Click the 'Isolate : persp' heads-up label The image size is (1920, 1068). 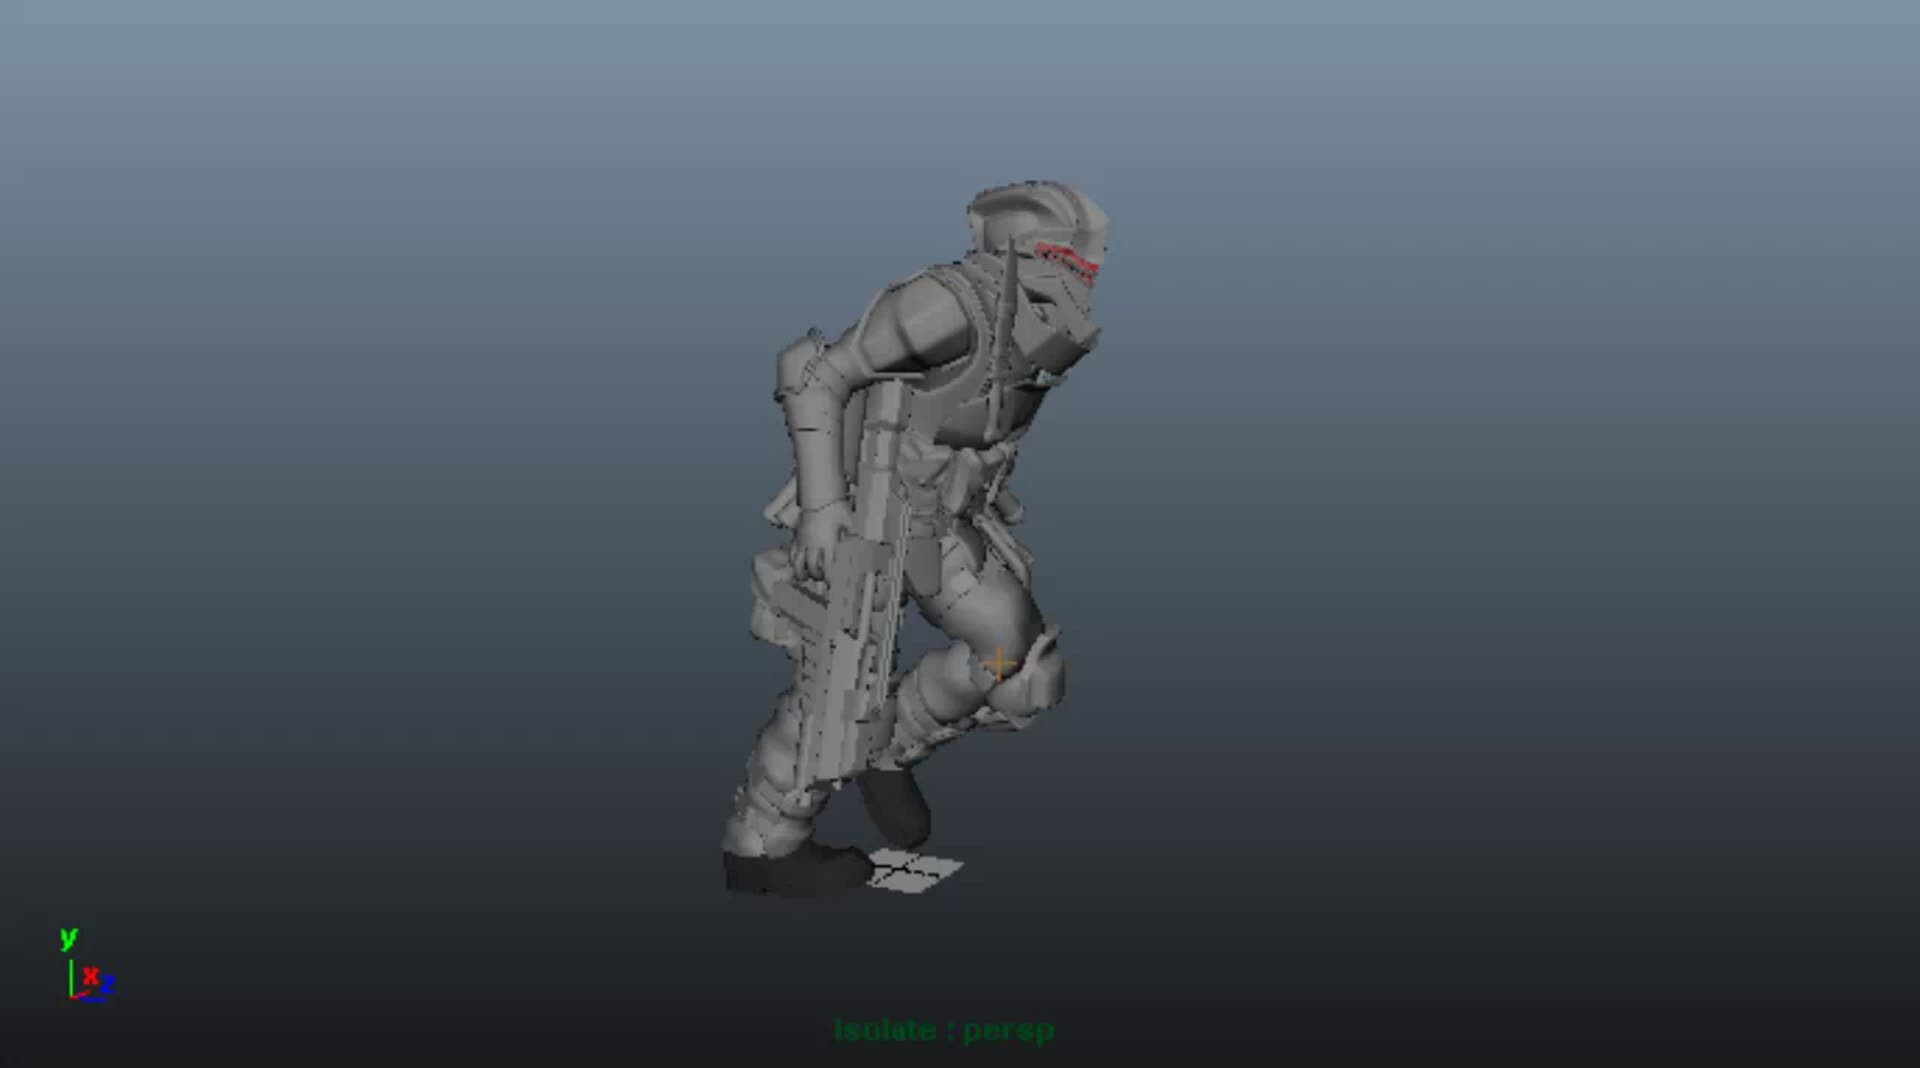944,1030
